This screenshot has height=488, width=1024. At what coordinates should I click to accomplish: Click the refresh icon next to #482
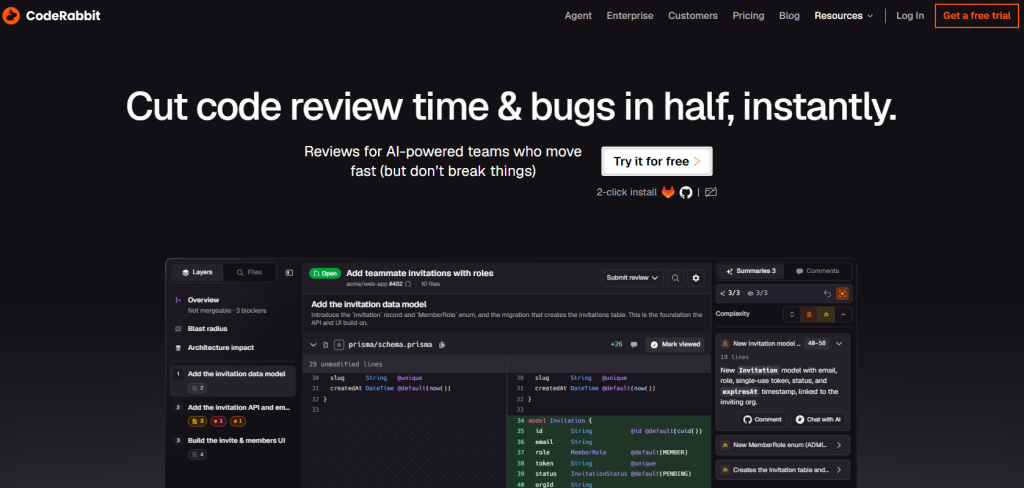[408, 284]
